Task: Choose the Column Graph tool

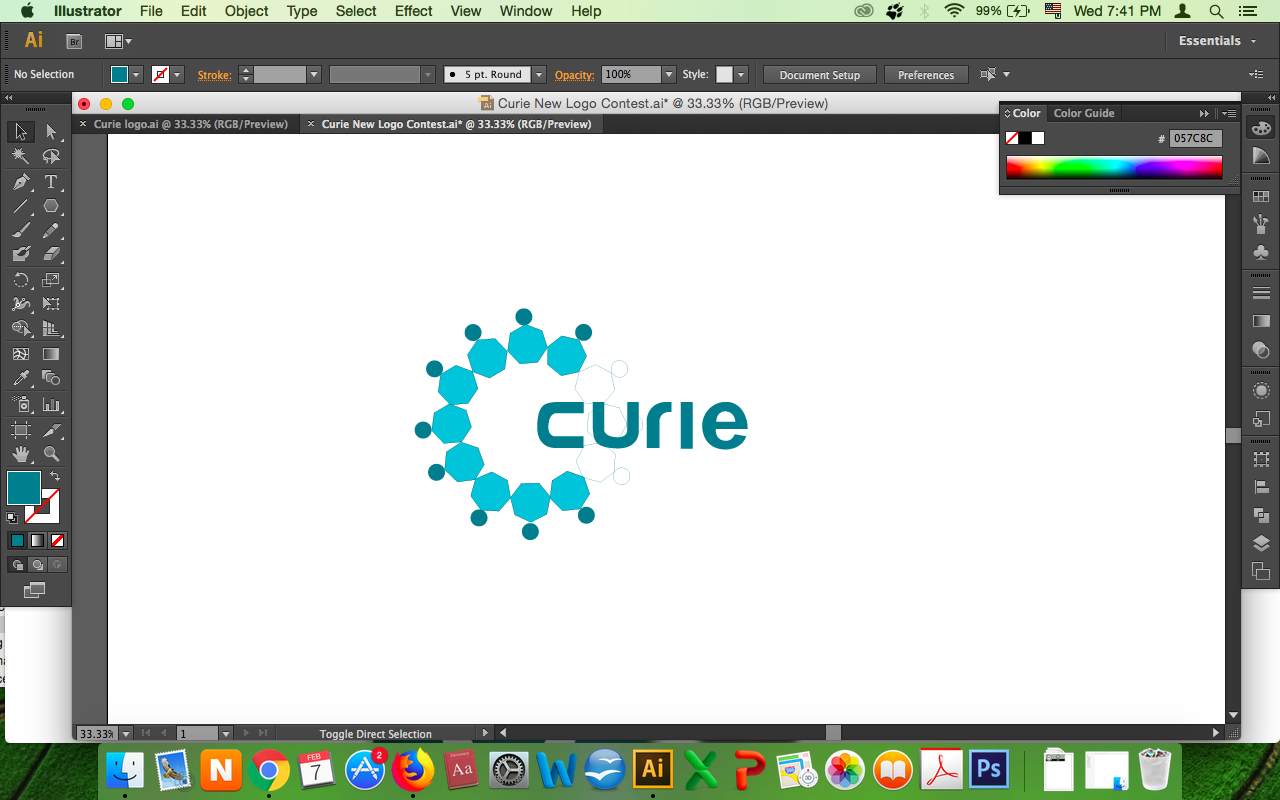Action: point(51,404)
